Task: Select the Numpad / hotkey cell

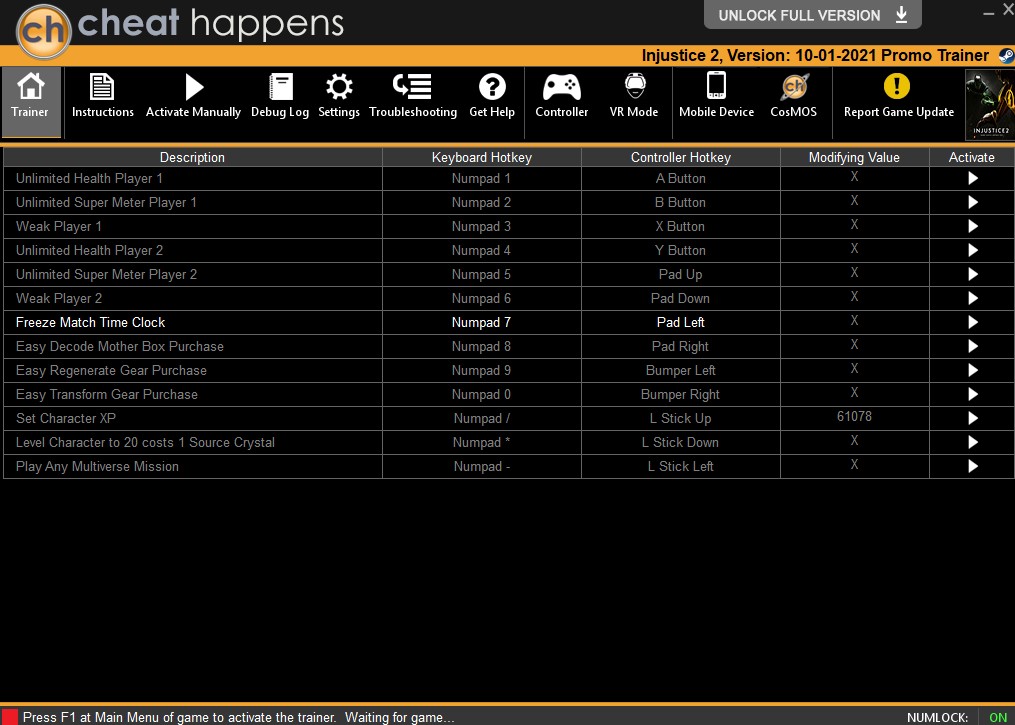Action: [482, 418]
